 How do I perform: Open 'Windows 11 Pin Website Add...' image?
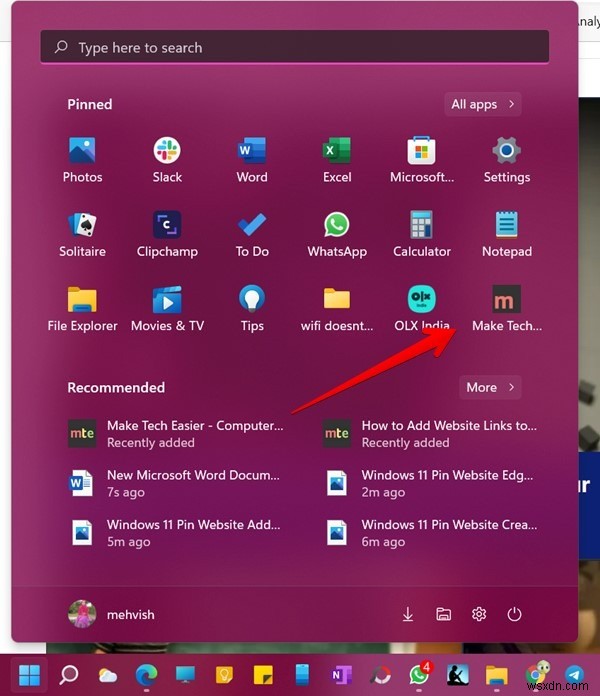click(177, 533)
